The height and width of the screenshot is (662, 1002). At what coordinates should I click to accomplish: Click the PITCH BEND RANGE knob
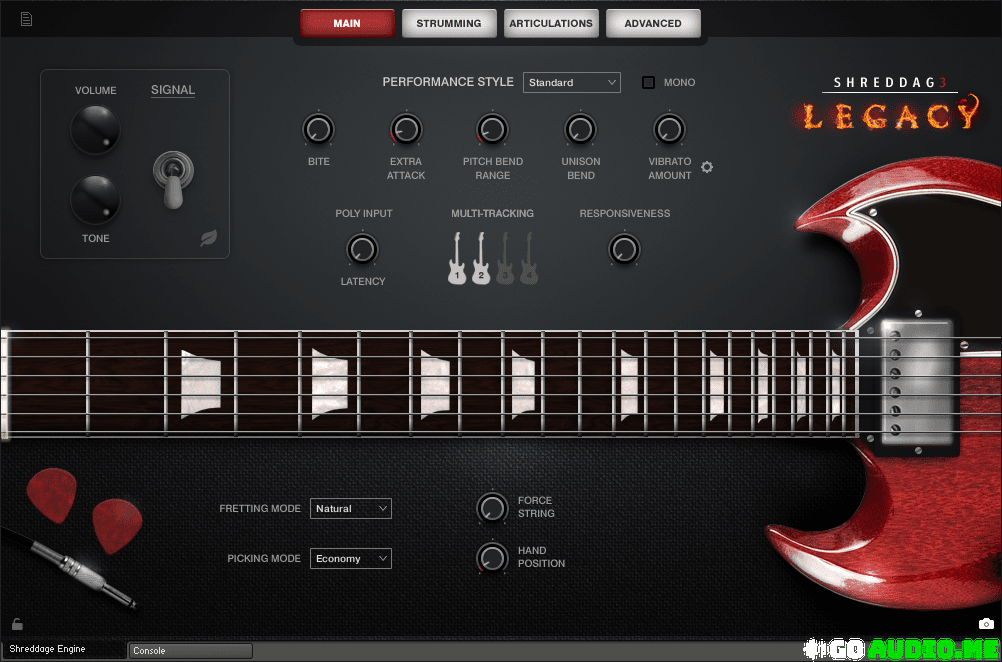[493, 130]
